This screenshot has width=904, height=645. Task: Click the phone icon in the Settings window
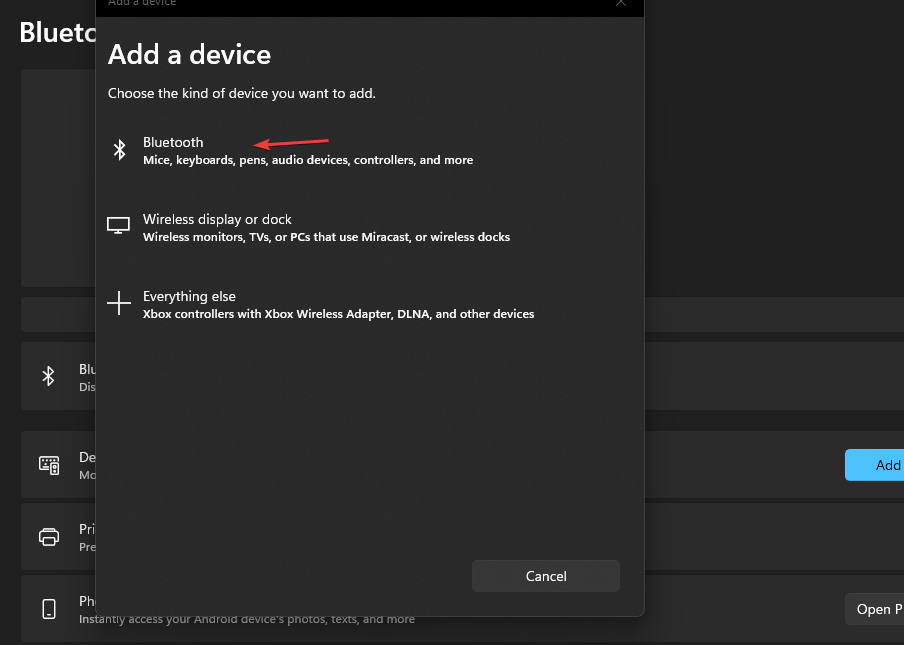pyautogui.click(x=49, y=609)
